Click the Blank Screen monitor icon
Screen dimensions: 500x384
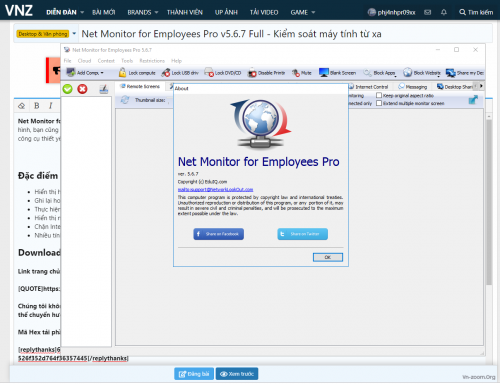click(324, 72)
